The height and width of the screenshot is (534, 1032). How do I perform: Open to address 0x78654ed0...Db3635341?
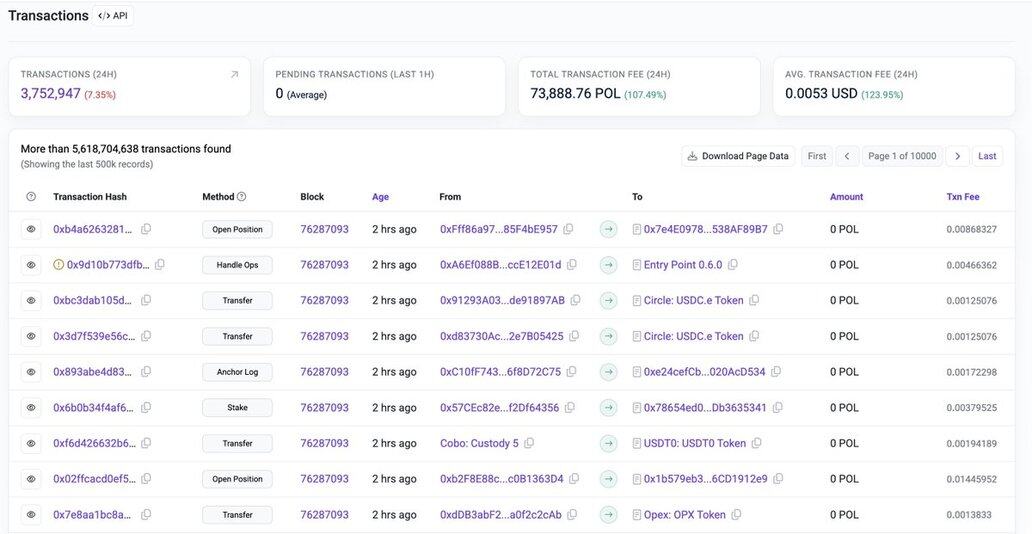click(x=705, y=408)
